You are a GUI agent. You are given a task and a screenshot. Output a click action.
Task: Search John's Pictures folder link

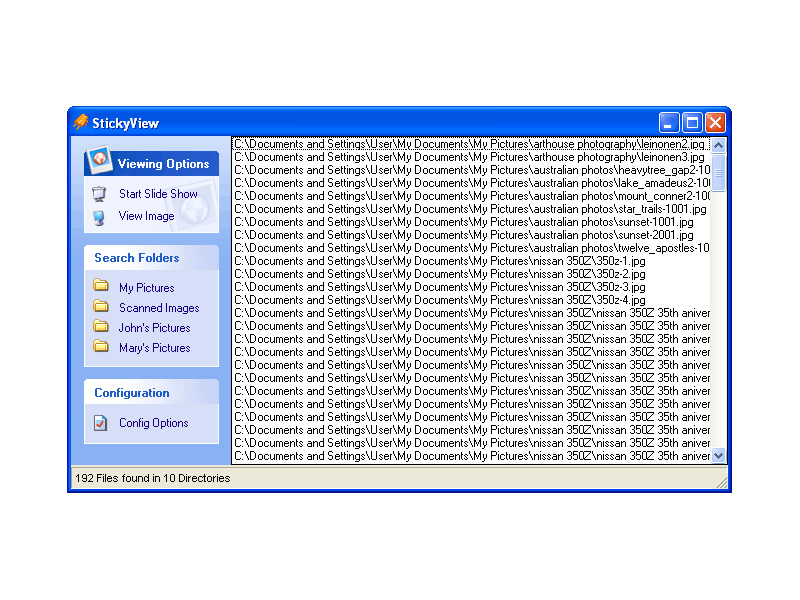155,328
